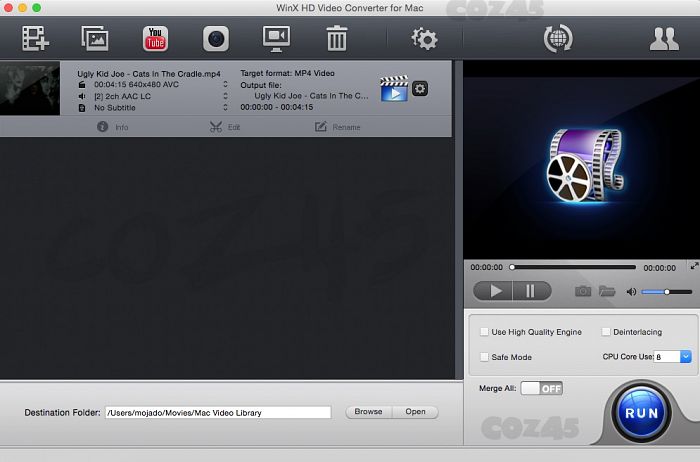
Task: Click the Add Video icon
Action: pyautogui.click(x=35, y=38)
